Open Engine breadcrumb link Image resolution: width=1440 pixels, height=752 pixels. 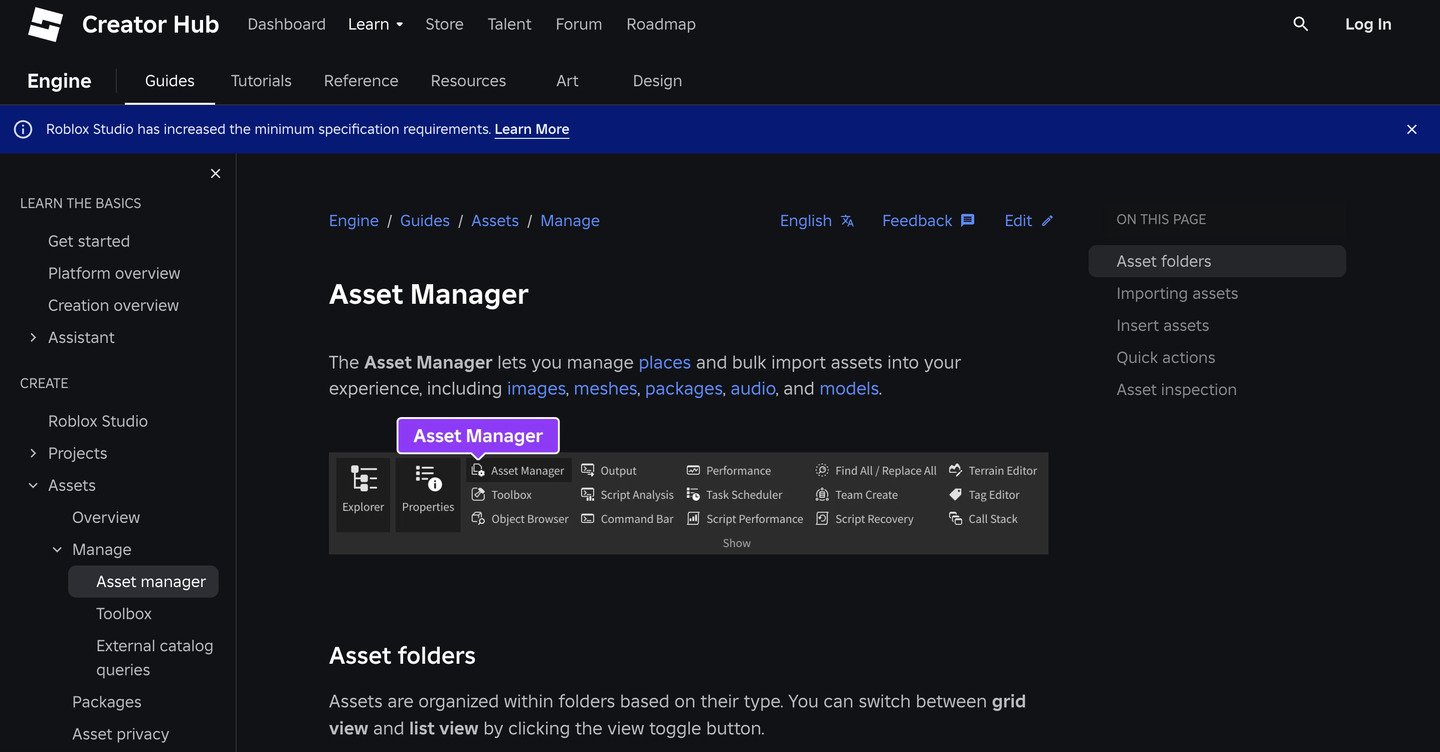[x=354, y=221]
